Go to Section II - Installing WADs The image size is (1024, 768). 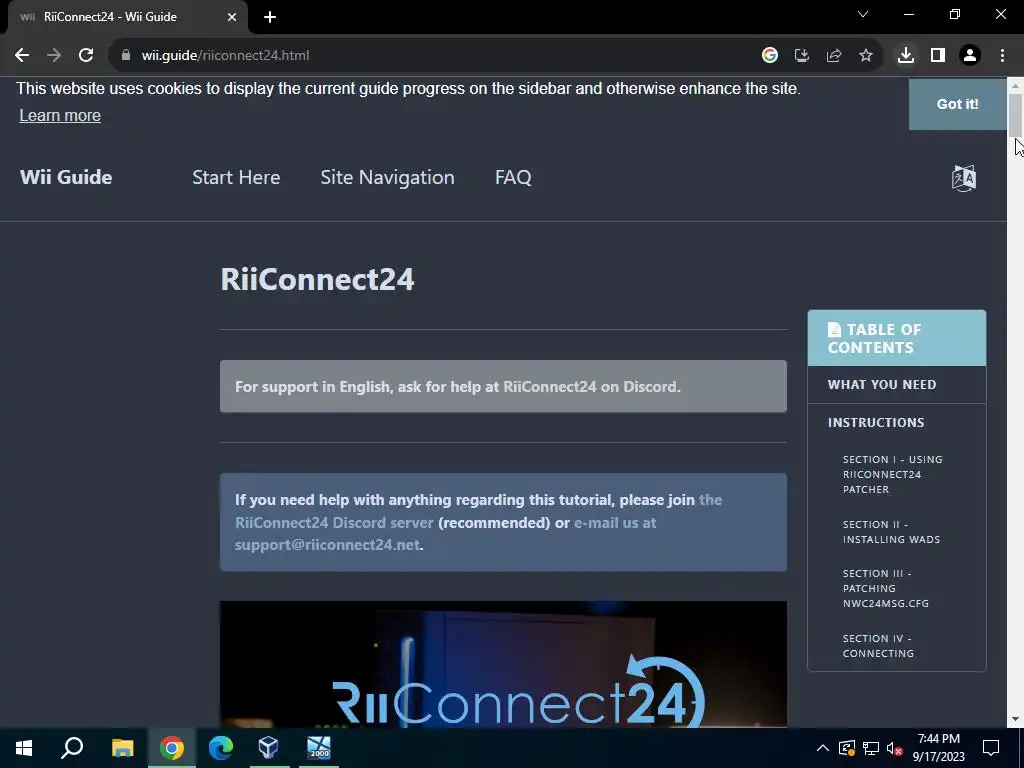click(x=891, y=532)
